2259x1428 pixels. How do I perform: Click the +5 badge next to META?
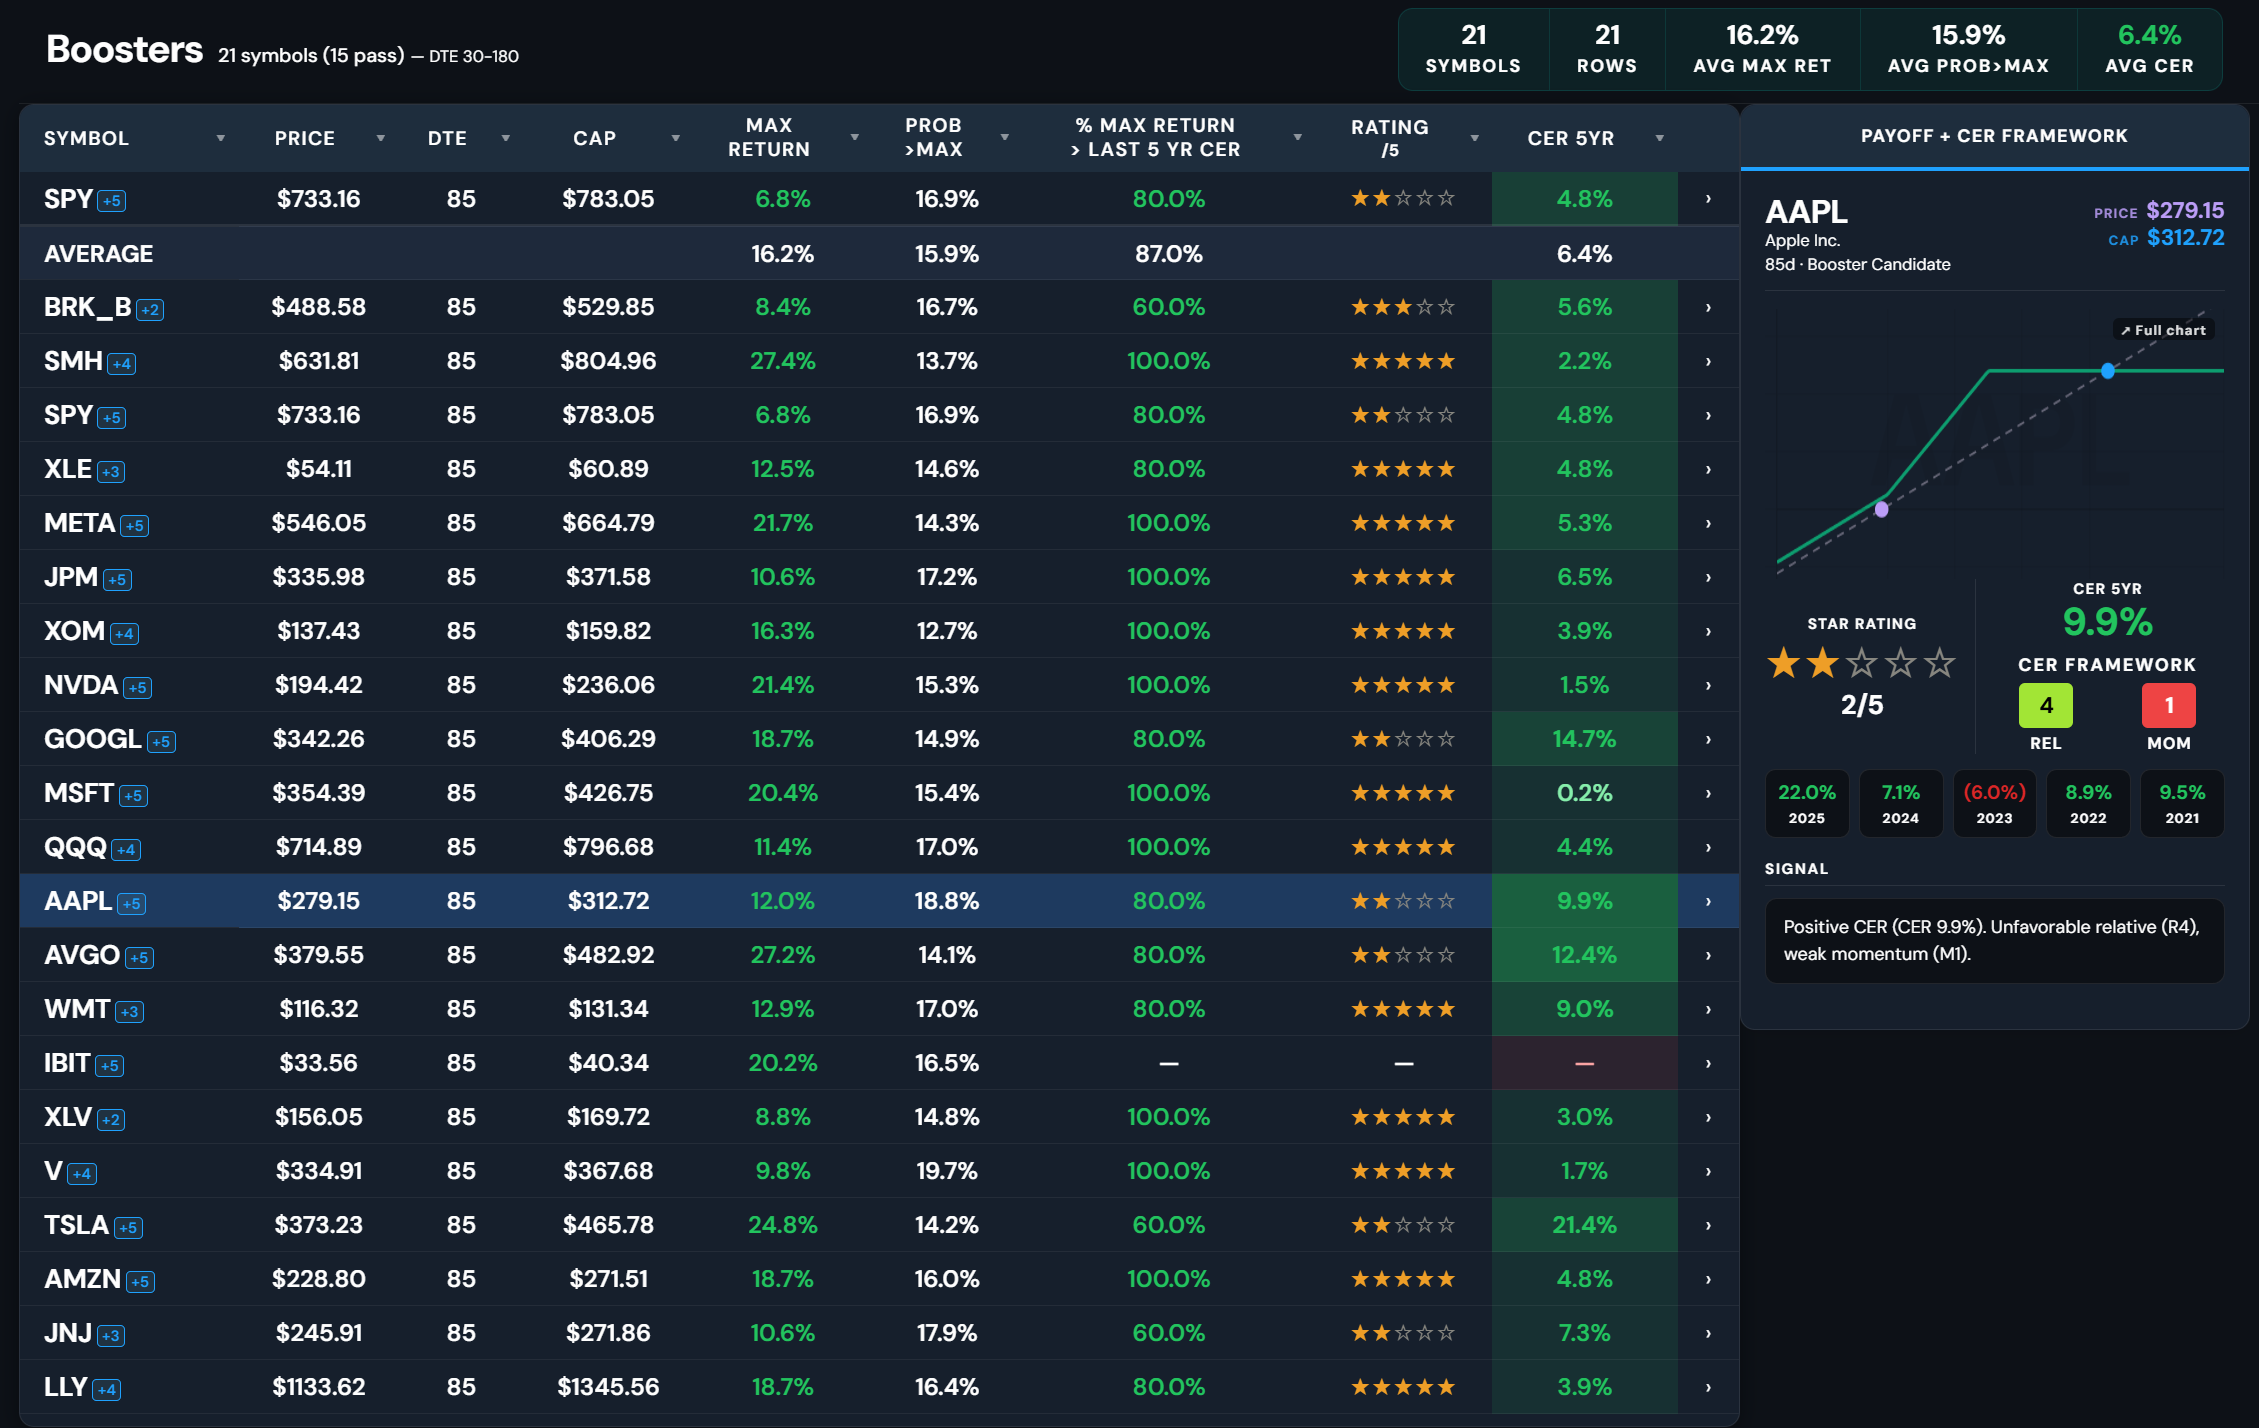pyautogui.click(x=134, y=526)
